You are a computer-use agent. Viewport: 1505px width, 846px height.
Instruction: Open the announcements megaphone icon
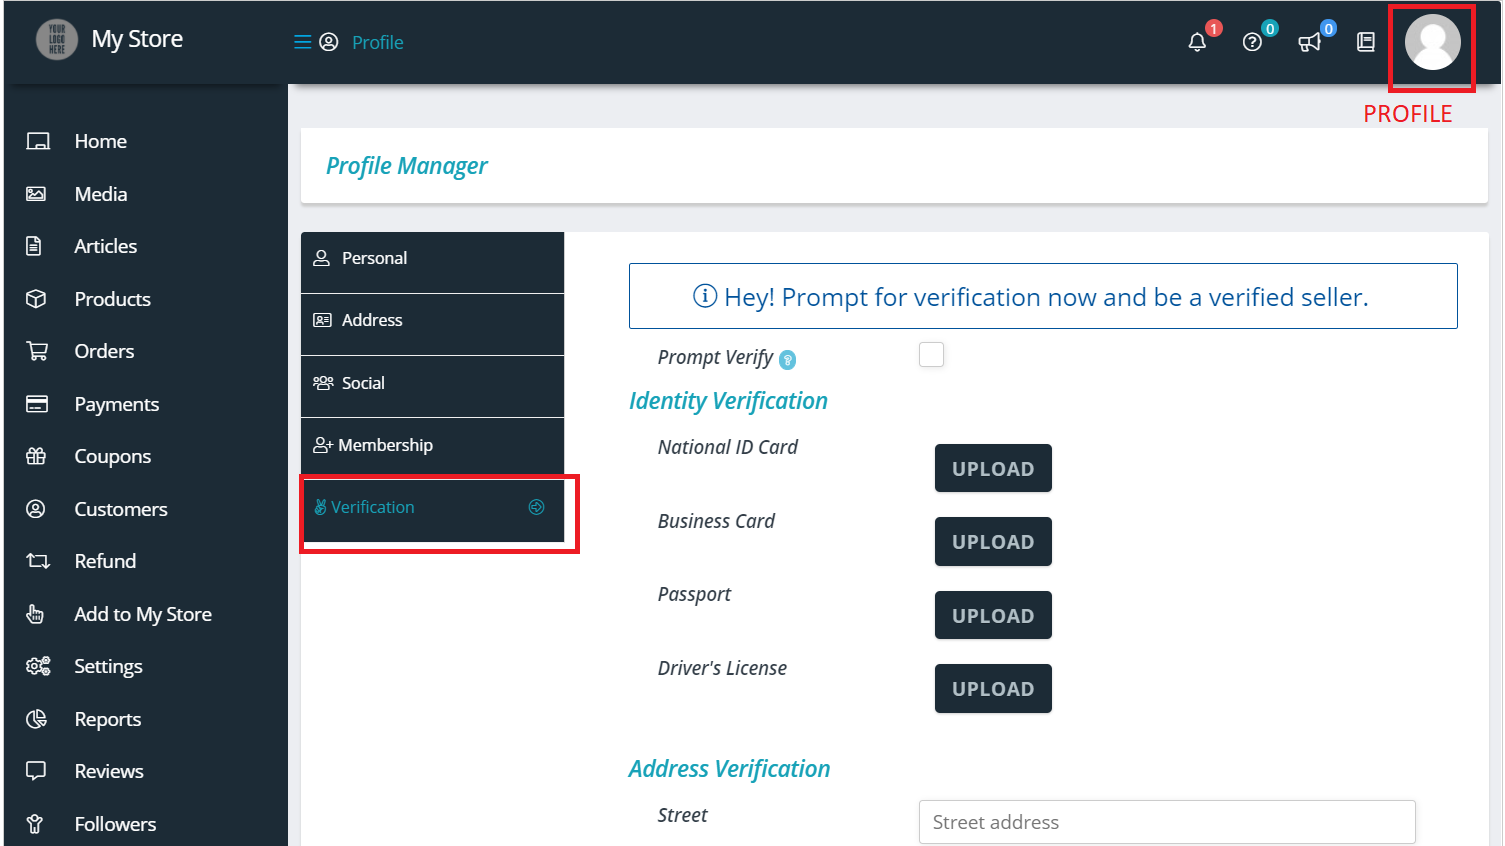[x=1310, y=42]
